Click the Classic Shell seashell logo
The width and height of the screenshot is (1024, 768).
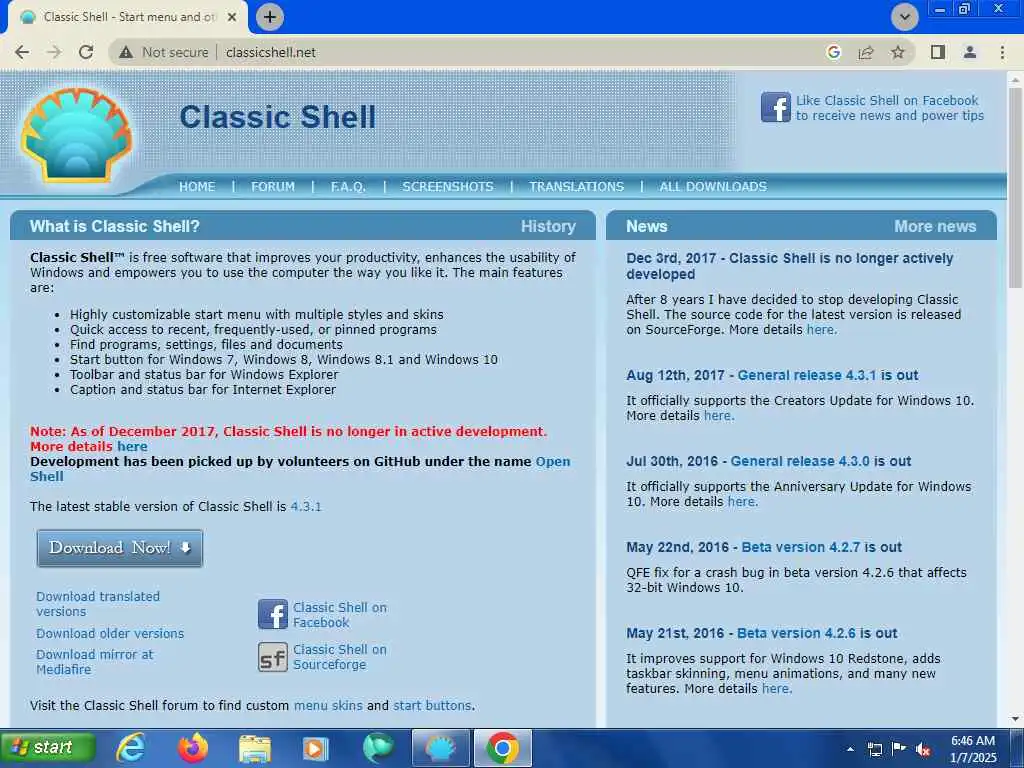coord(76,135)
